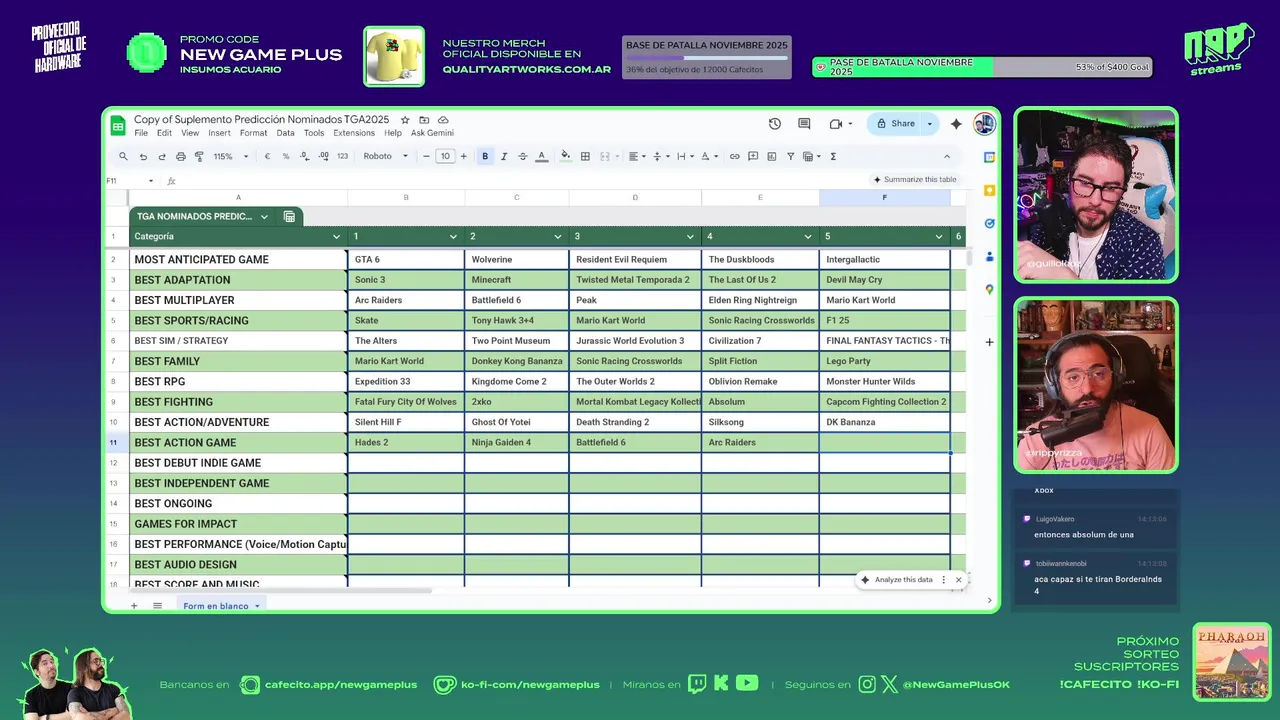
Task: Click the Insert chart icon
Action: (x=772, y=156)
